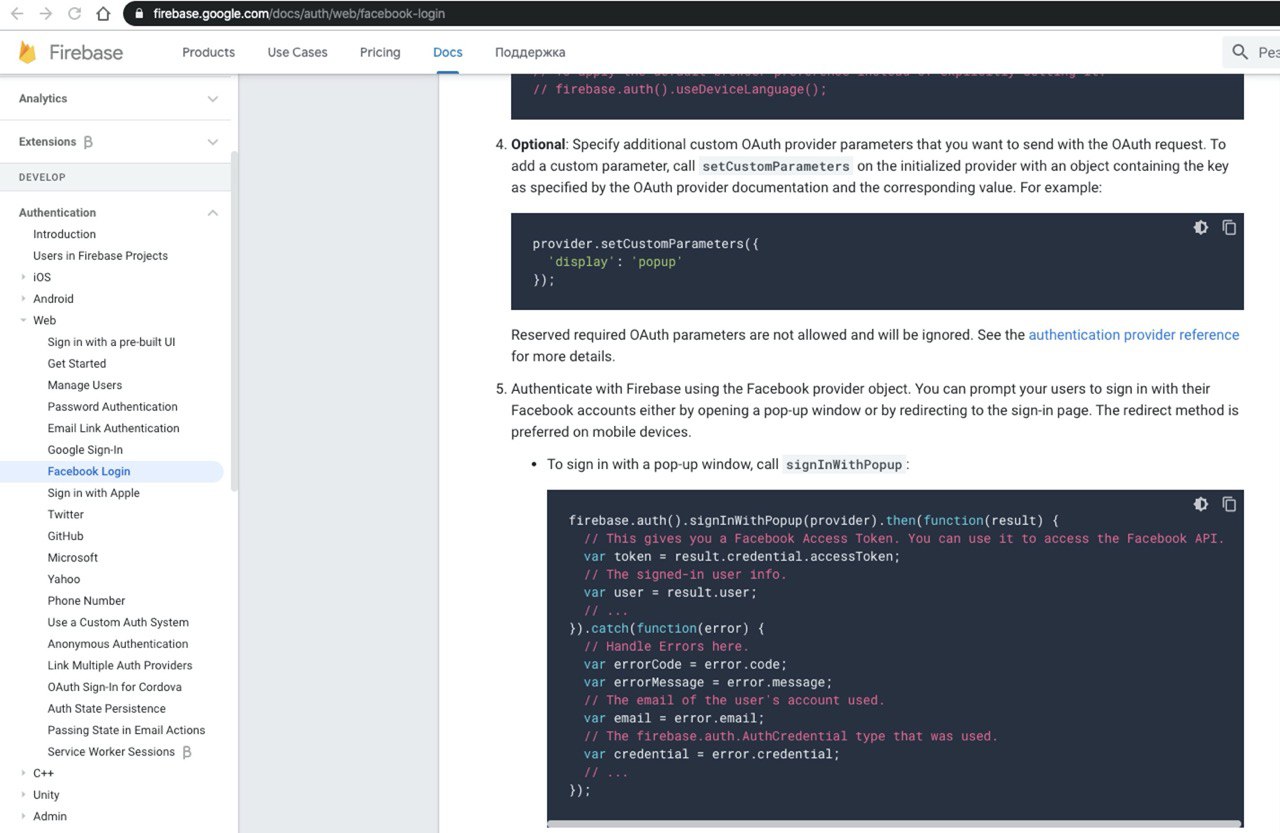Open the Get Started page
The image size is (1280, 833).
[x=77, y=364]
